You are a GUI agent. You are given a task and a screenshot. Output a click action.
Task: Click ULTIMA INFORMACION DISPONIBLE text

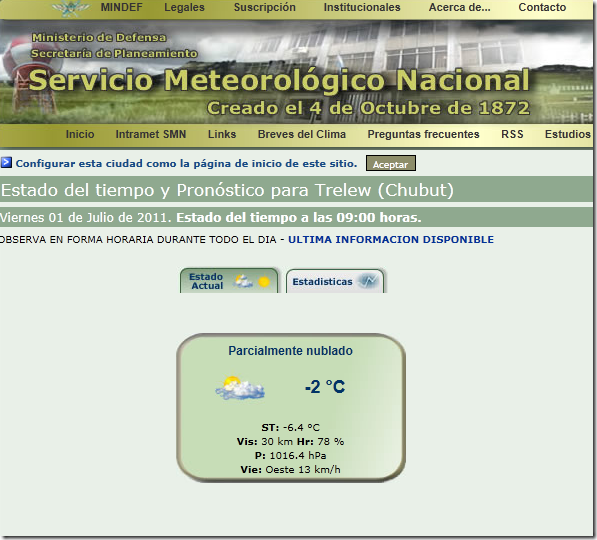tap(391, 240)
